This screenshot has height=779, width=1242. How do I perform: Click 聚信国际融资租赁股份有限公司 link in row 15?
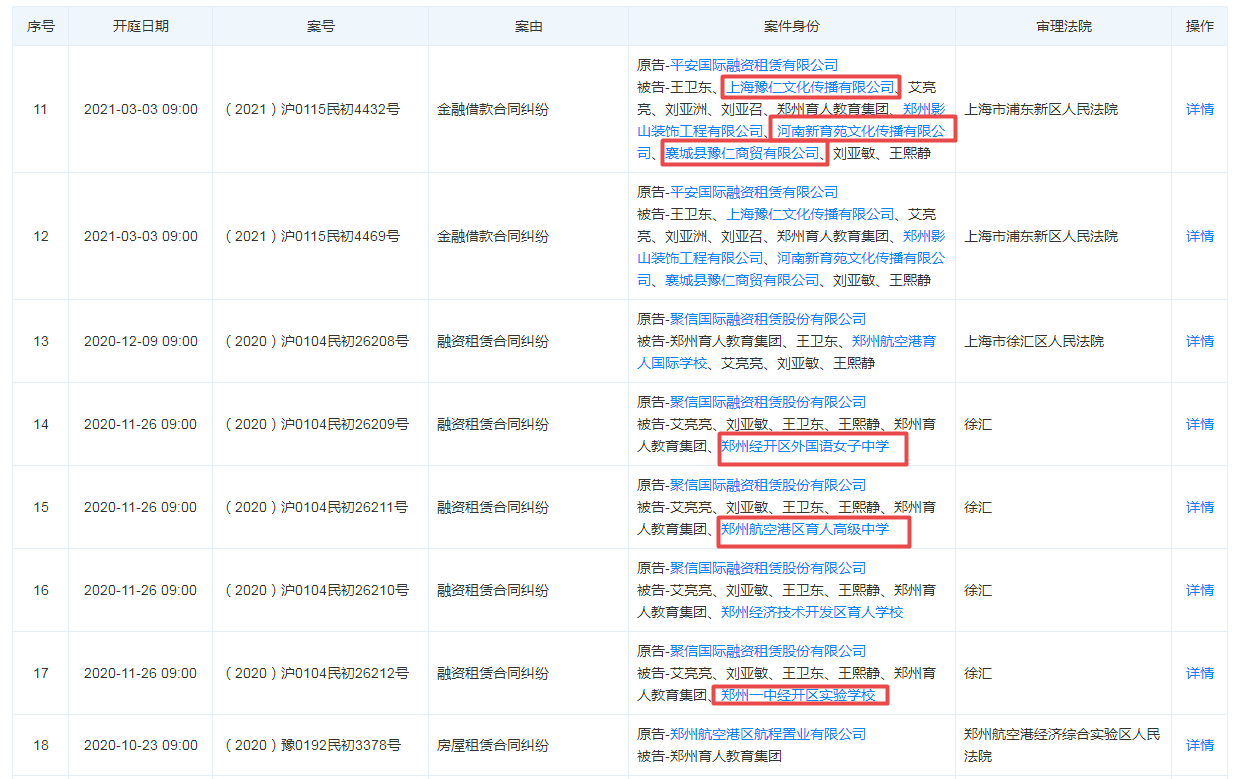coord(768,485)
